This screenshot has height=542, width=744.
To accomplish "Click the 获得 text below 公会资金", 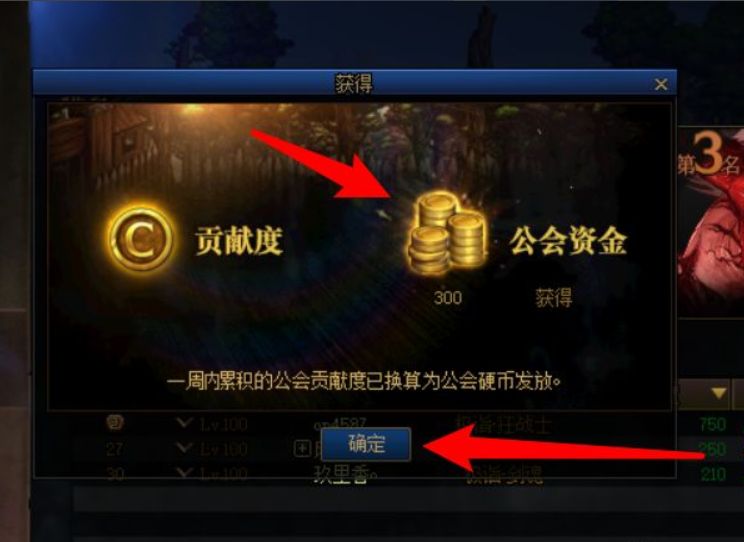I will click(554, 298).
